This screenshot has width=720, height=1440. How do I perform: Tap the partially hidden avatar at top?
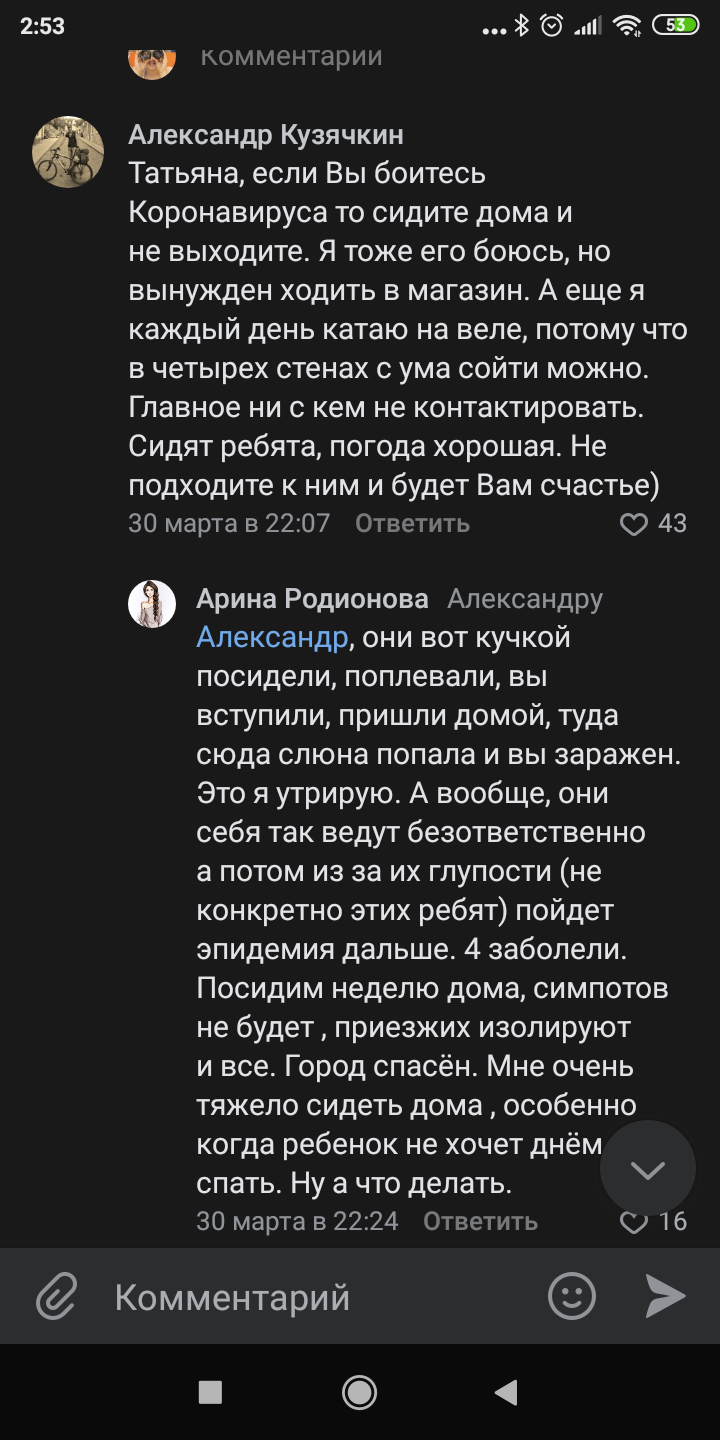[152, 60]
